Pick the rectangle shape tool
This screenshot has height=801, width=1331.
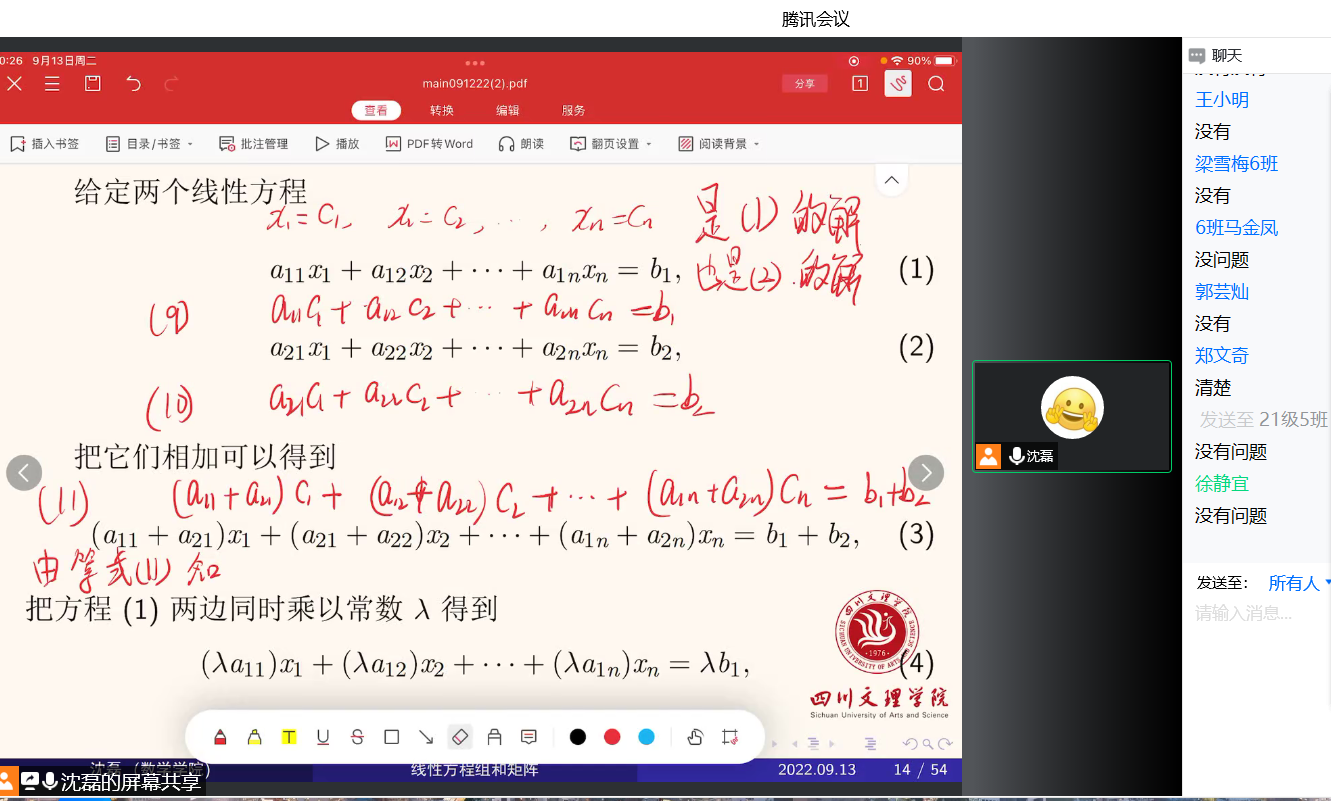click(391, 737)
